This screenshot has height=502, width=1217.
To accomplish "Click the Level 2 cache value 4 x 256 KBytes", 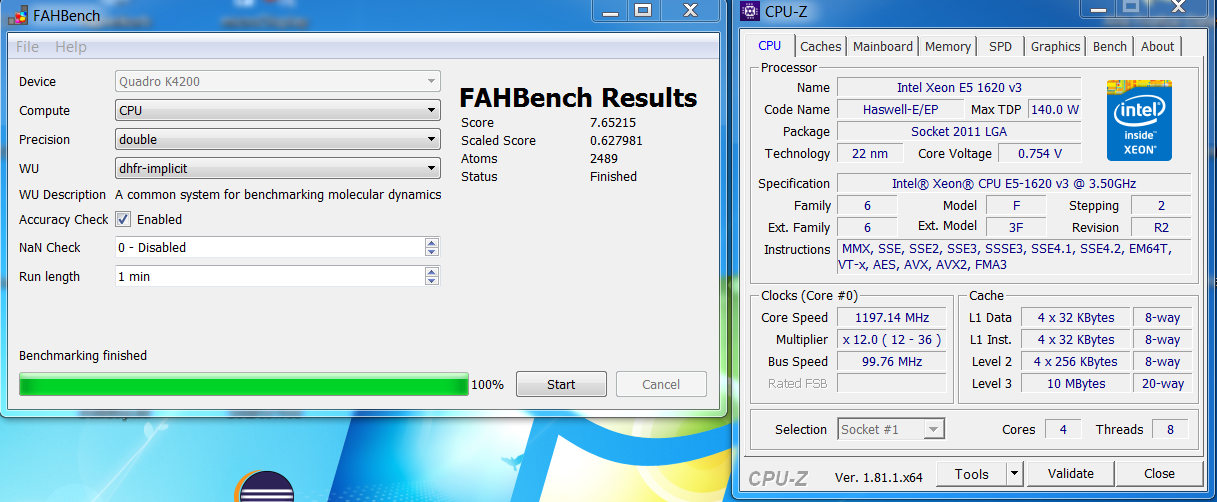I will pos(1075,362).
